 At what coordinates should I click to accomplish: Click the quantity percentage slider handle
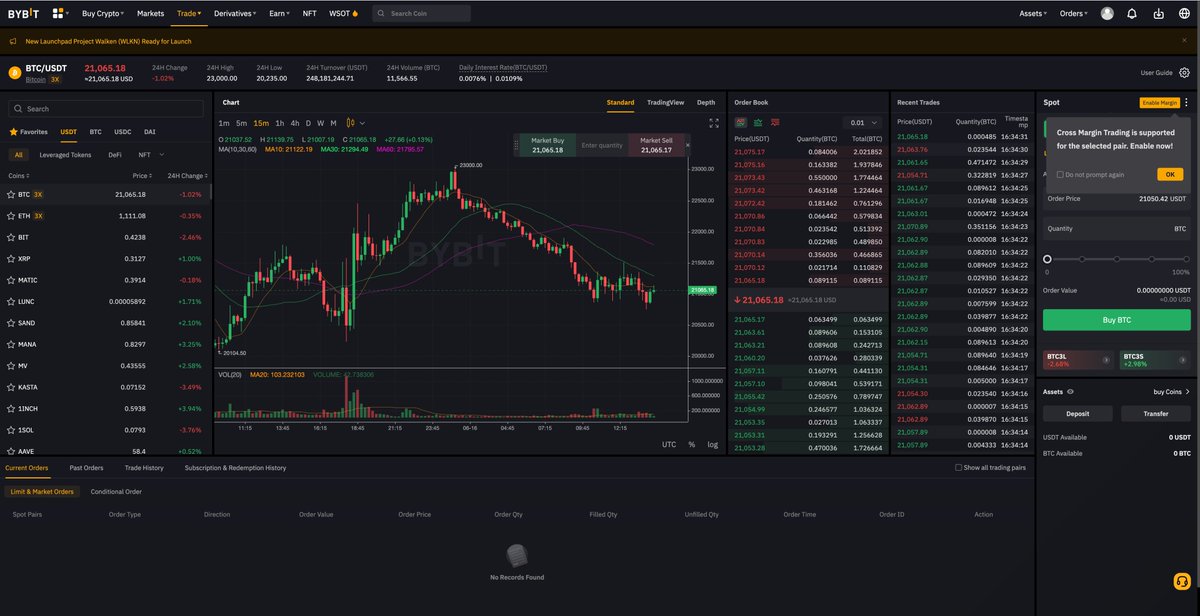point(1047,259)
